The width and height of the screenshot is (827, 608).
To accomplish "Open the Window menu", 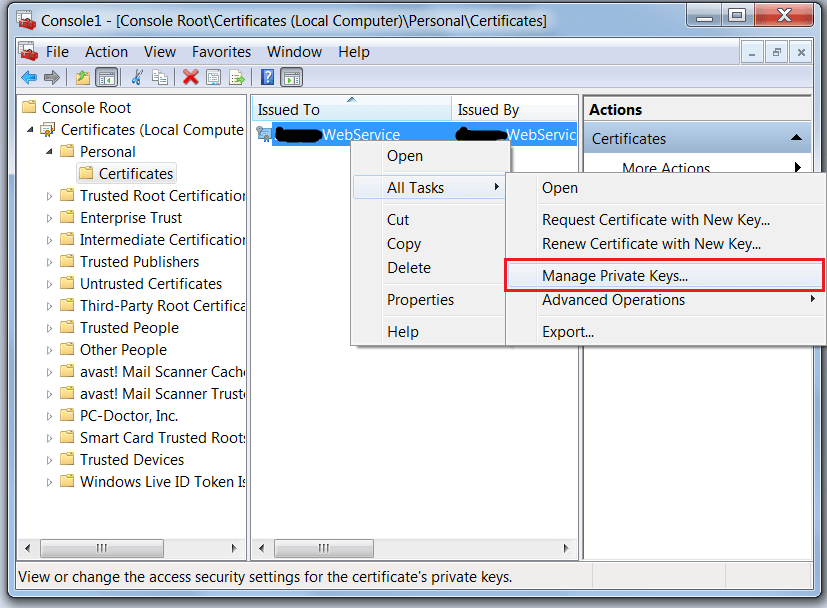I will tap(294, 52).
